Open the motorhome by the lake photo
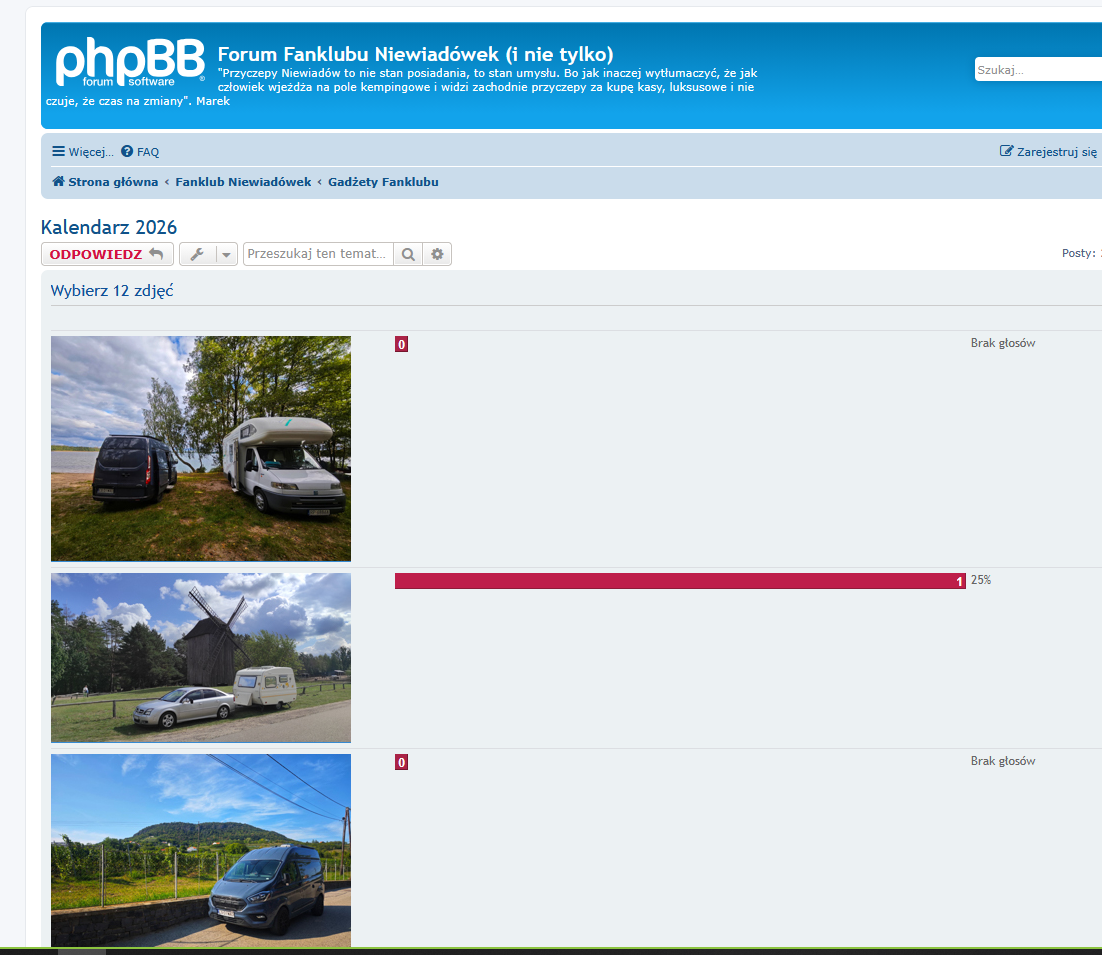 pyautogui.click(x=201, y=448)
